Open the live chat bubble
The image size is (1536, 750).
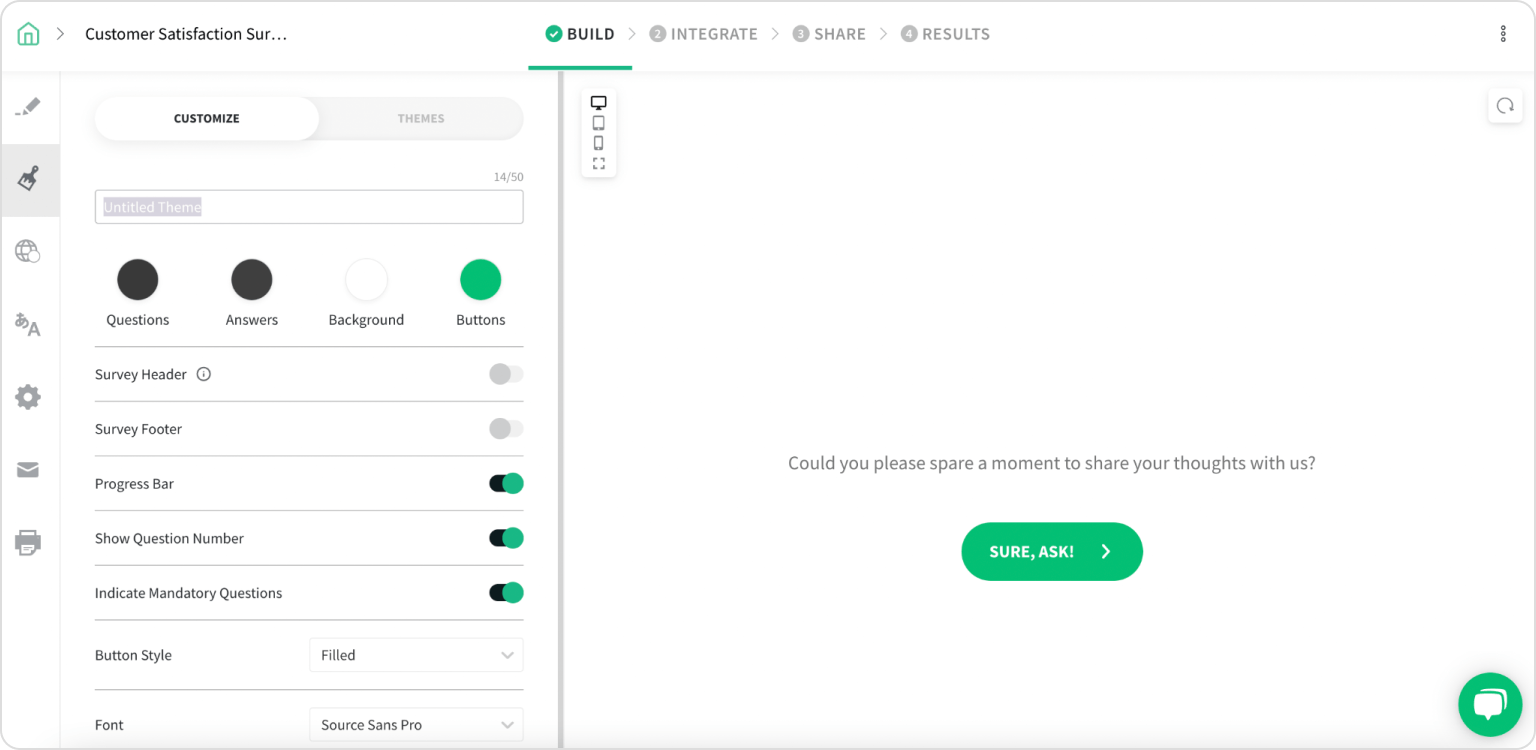1489,704
